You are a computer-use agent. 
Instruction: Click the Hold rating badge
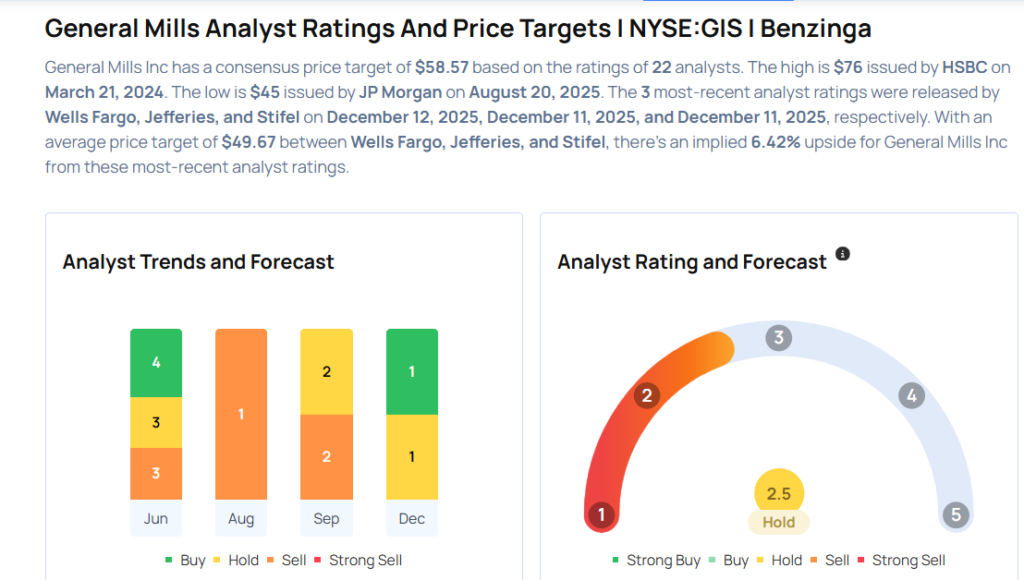(x=778, y=522)
